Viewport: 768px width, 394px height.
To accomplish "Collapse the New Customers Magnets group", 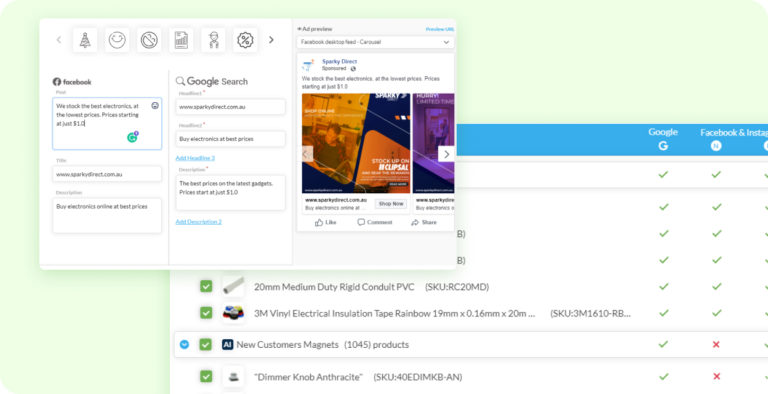I will coord(184,345).
